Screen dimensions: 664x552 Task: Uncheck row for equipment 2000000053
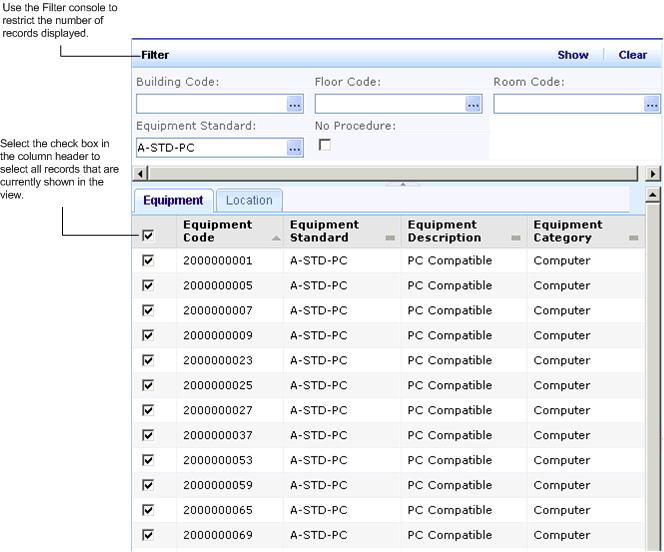(x=148, y=461)
